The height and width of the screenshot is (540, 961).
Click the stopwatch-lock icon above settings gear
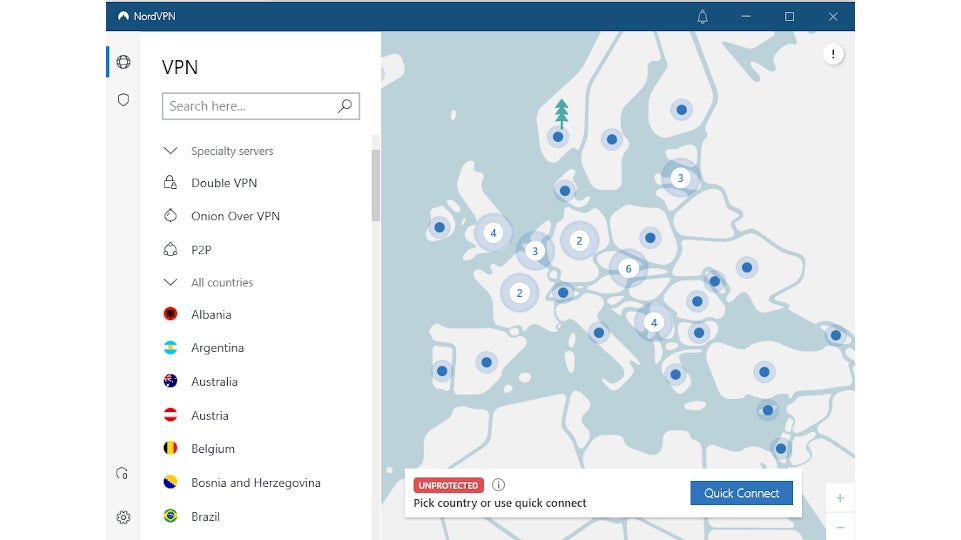tap(122, 473)
